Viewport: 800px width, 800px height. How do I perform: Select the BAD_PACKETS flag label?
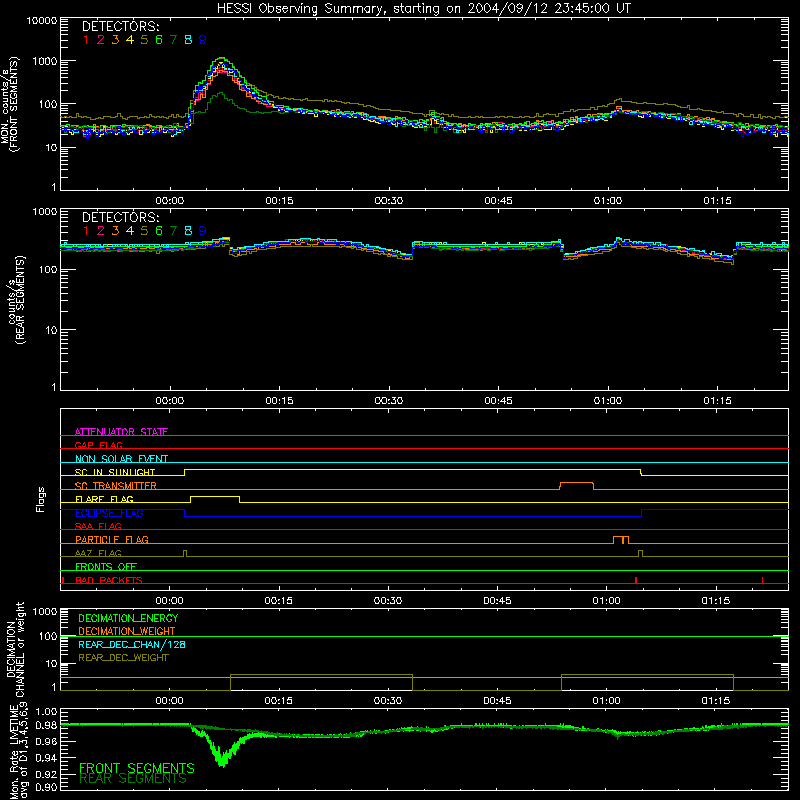pyautogui.click(x=109, y=580)
